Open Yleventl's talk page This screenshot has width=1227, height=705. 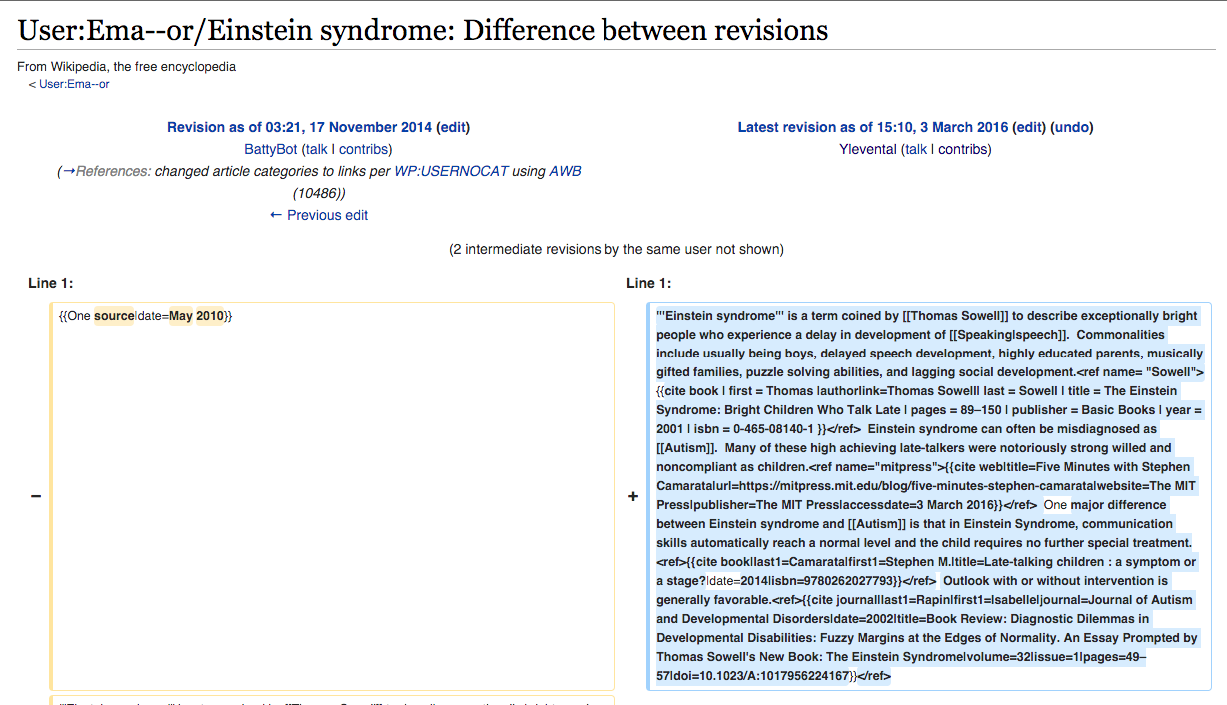click(916, 149)
